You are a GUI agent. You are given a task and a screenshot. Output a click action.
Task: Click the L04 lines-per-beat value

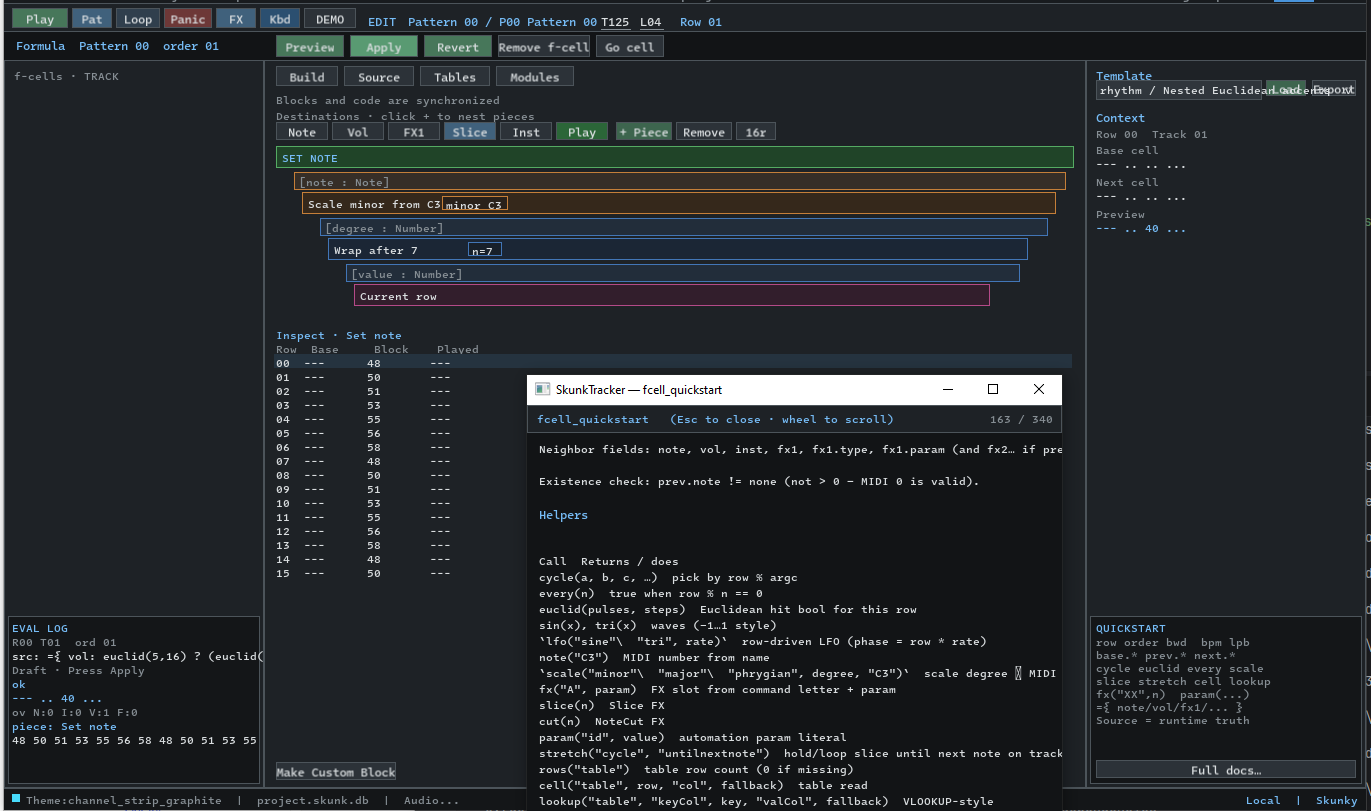tap(651, 22)
